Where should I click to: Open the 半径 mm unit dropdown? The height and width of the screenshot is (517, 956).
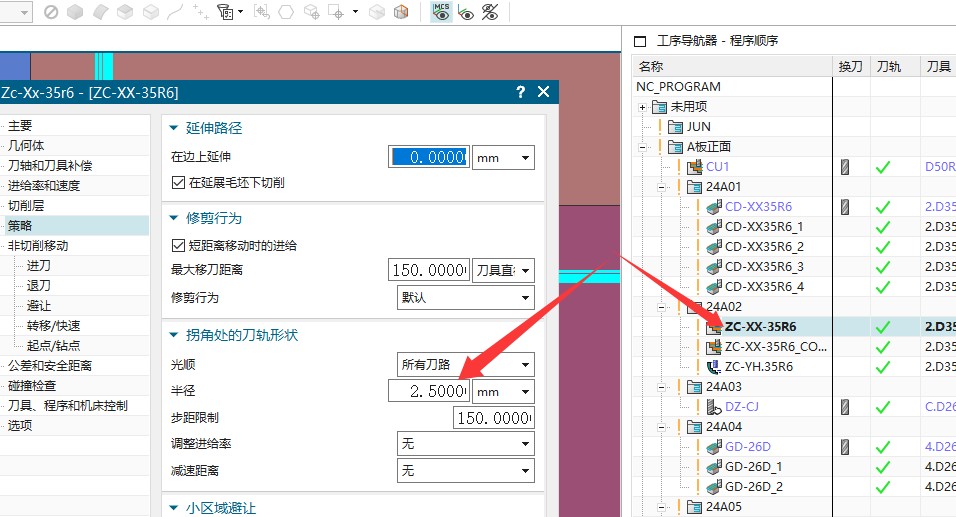504,391
